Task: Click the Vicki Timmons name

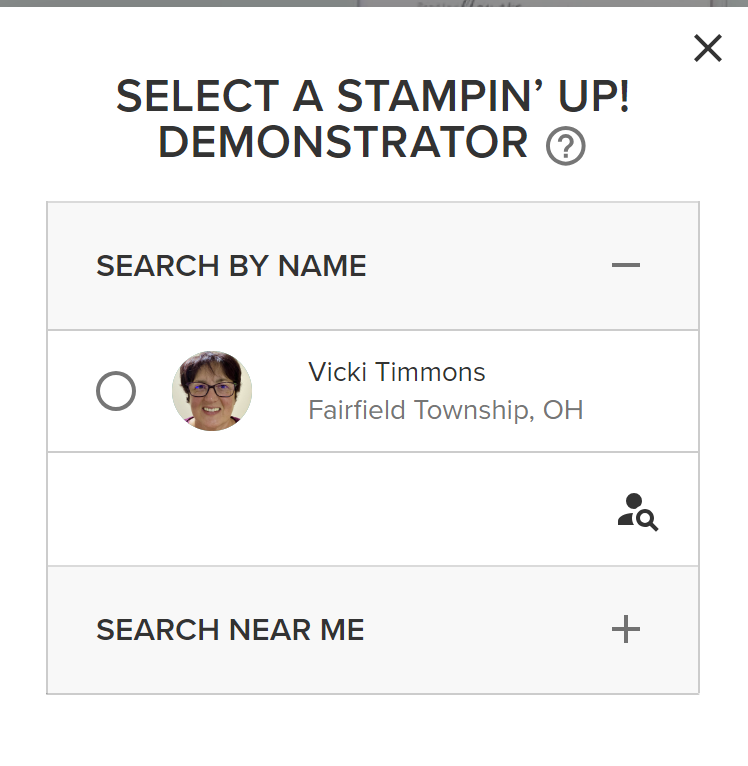Action: 396,372
